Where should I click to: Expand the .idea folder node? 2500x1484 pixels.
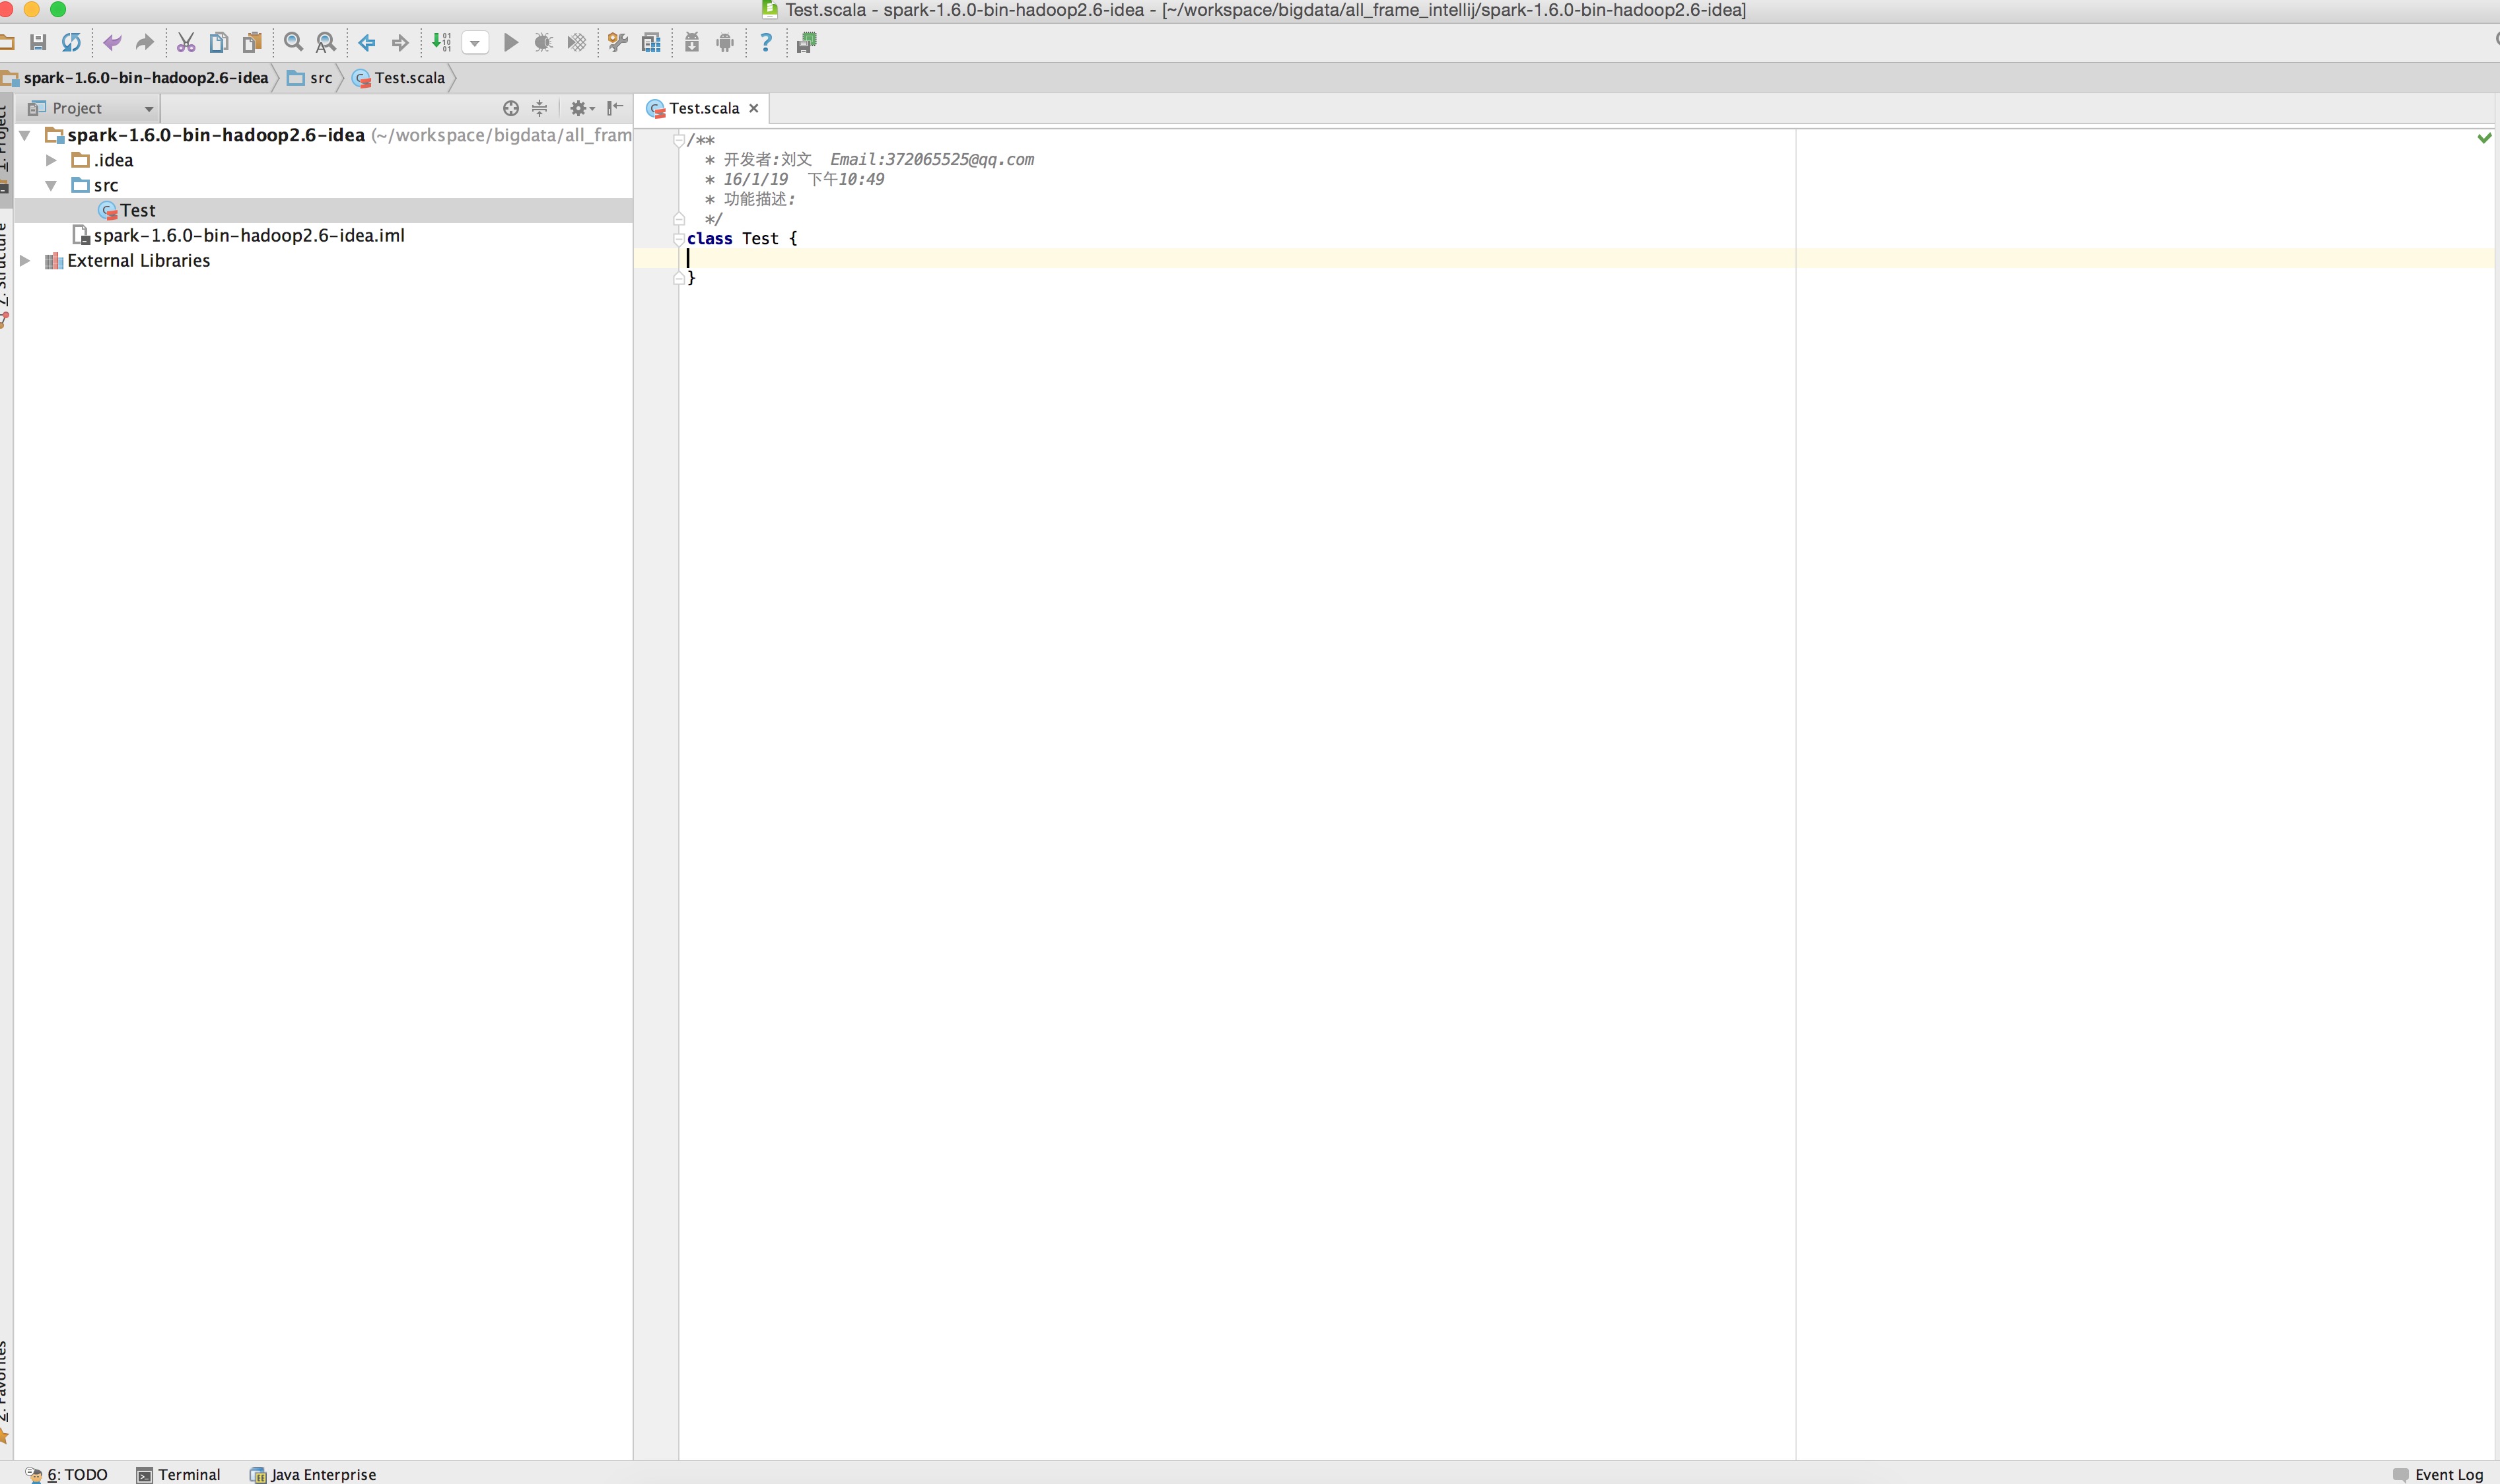pyautogui.click(x=51, y=160)
